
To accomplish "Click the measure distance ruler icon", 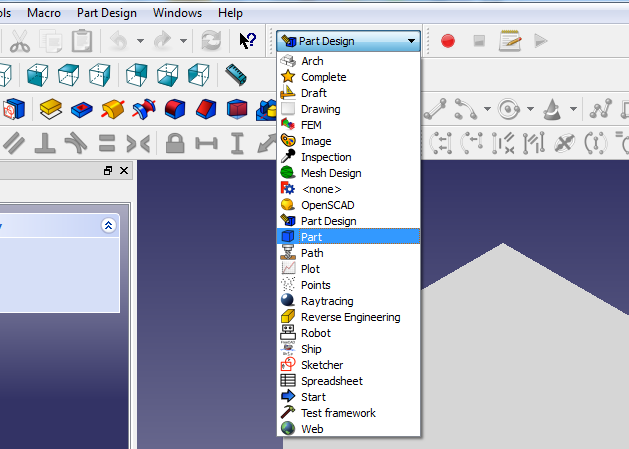I will pos(235,75).
